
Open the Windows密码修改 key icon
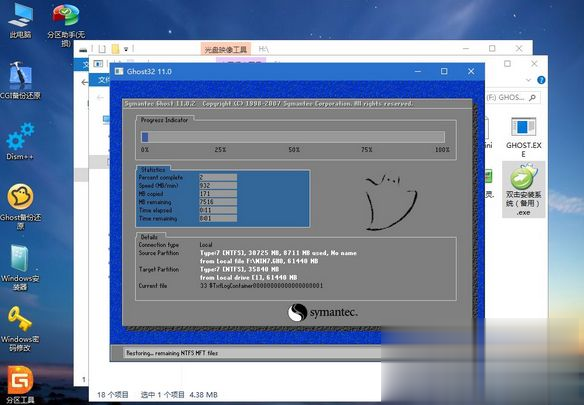tap(20, 328)
